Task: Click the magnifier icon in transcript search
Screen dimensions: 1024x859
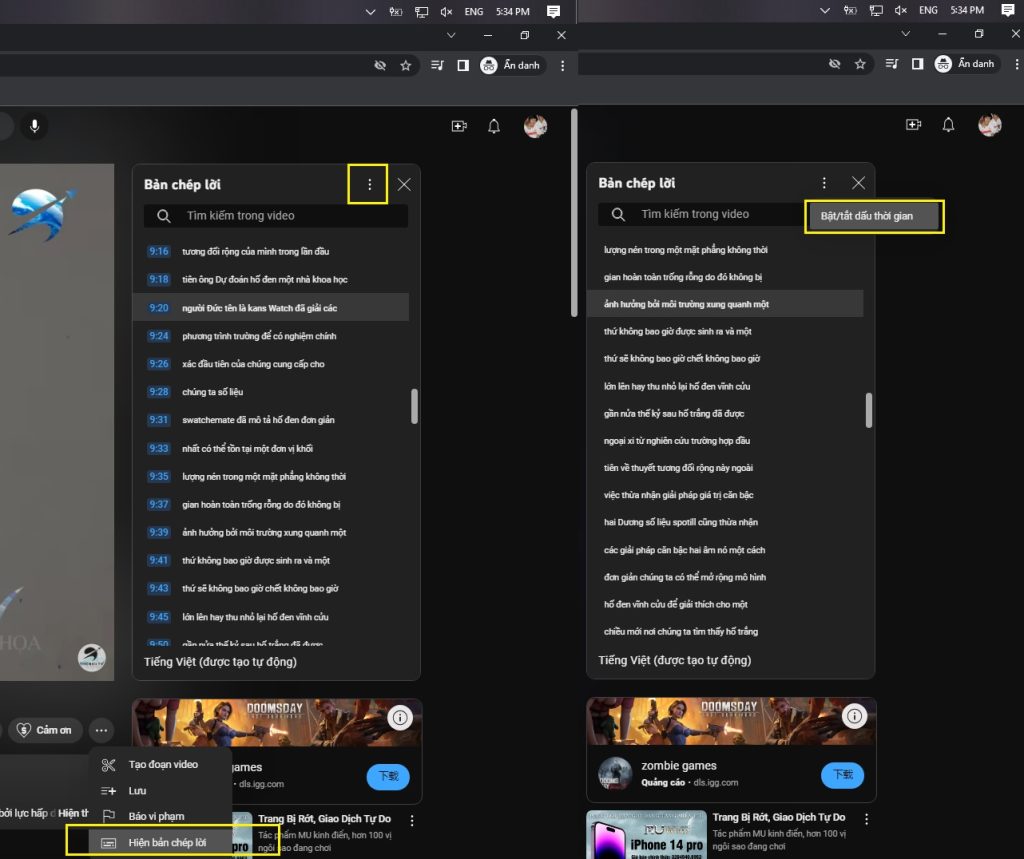Action: point(163,215)
